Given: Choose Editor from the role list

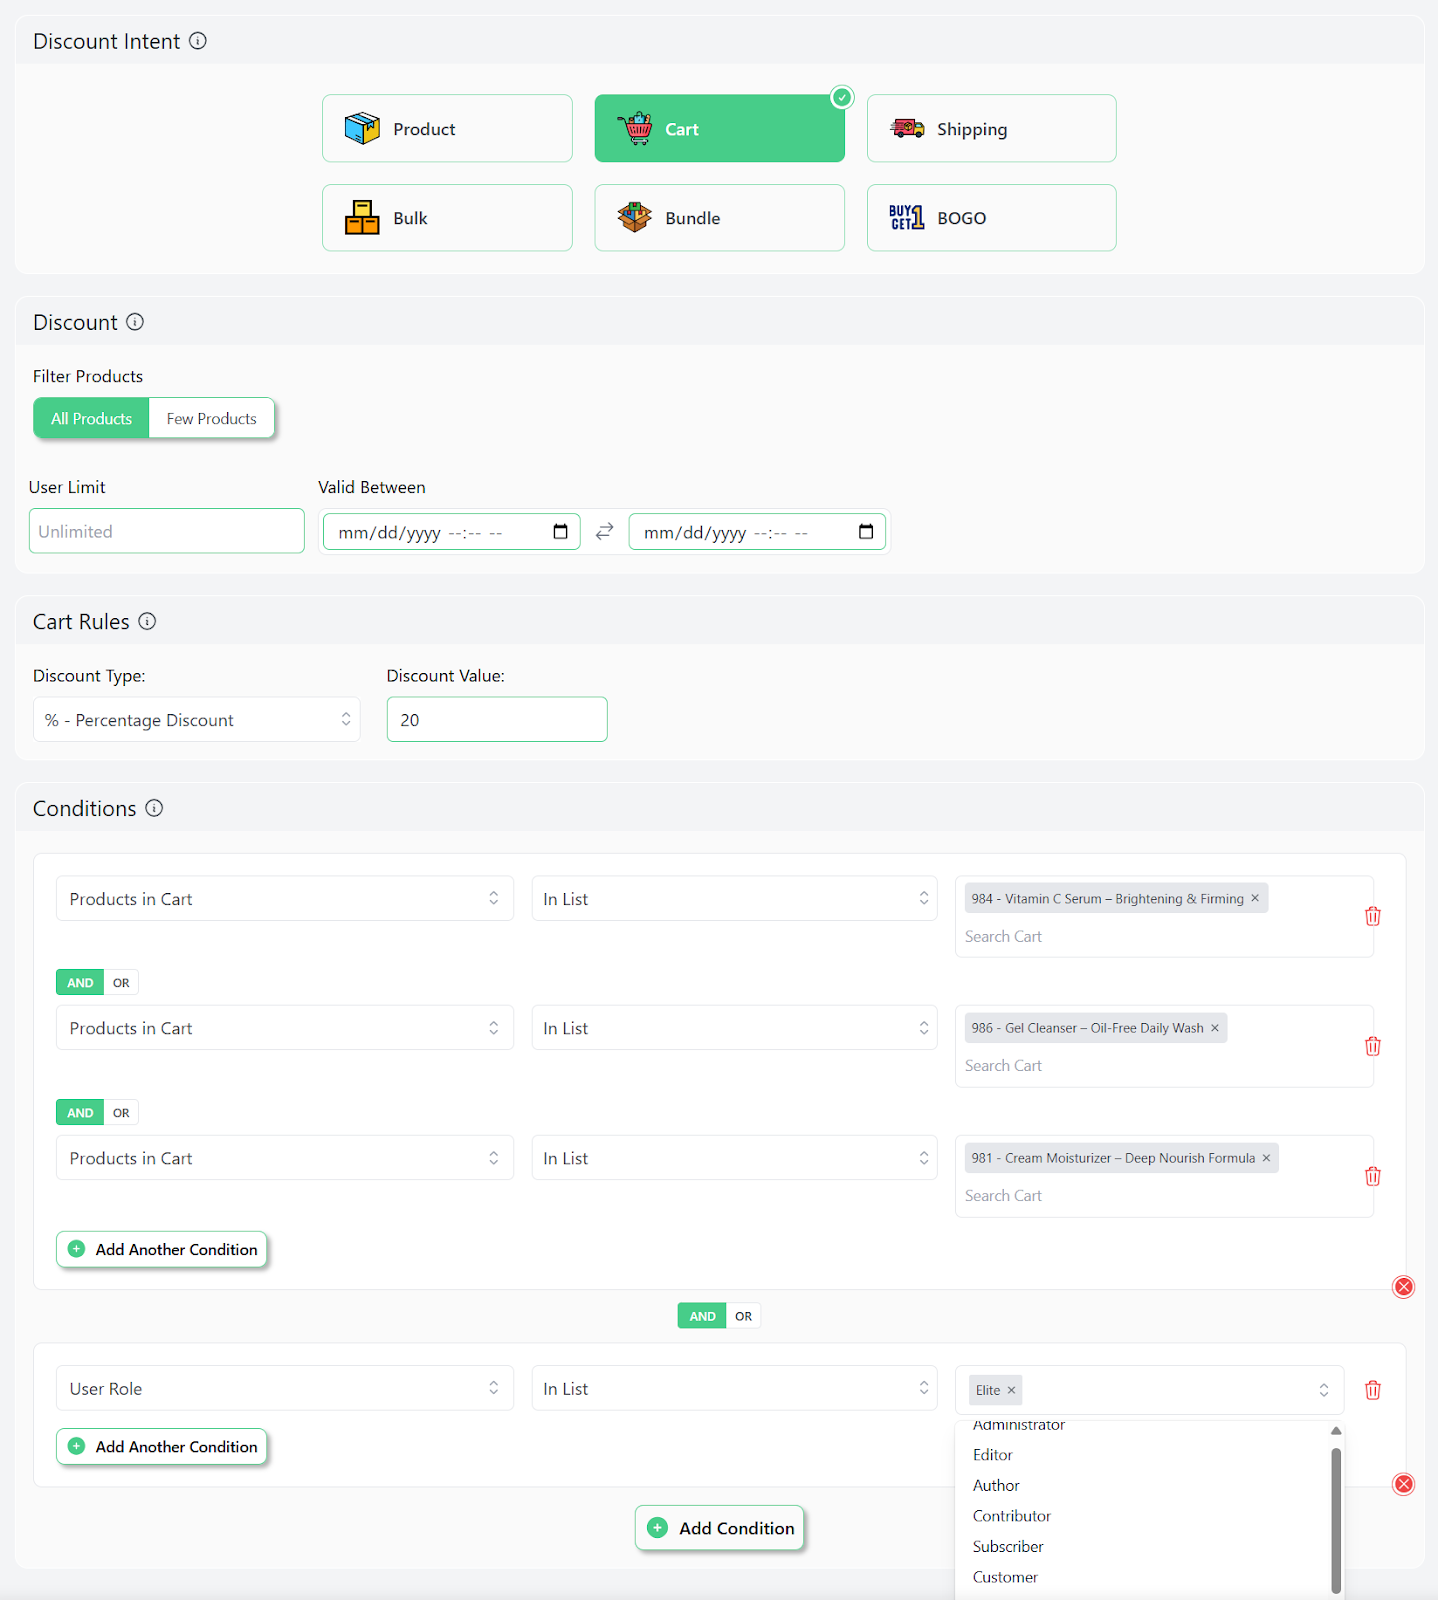Looking at the screenshot, I should tap(1143, 1455).
